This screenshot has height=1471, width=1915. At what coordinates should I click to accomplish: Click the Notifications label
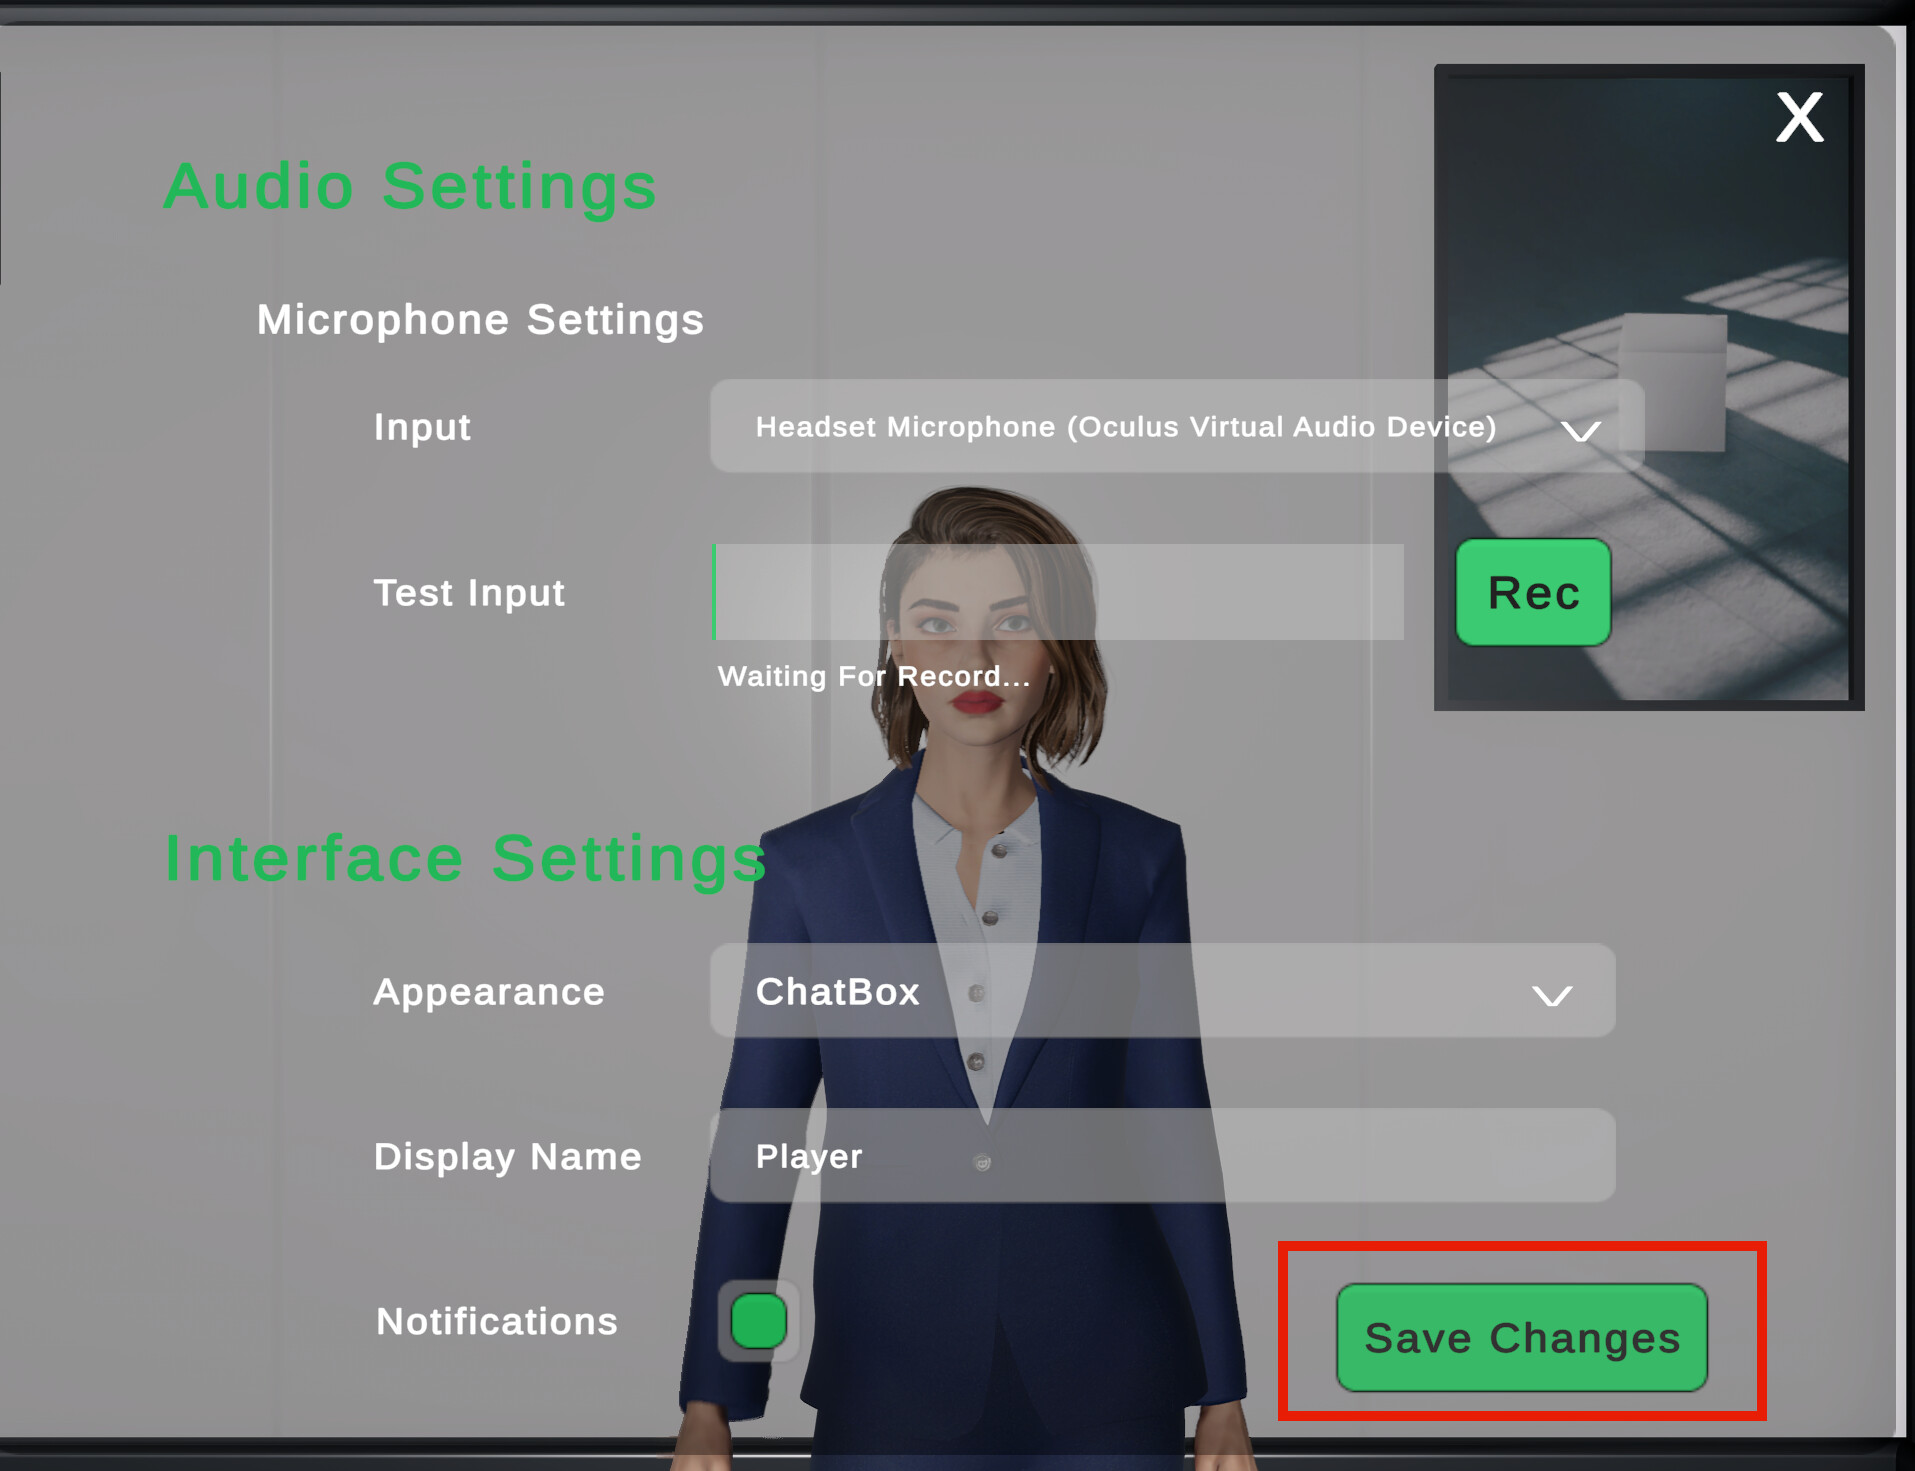pos(497,1321)
